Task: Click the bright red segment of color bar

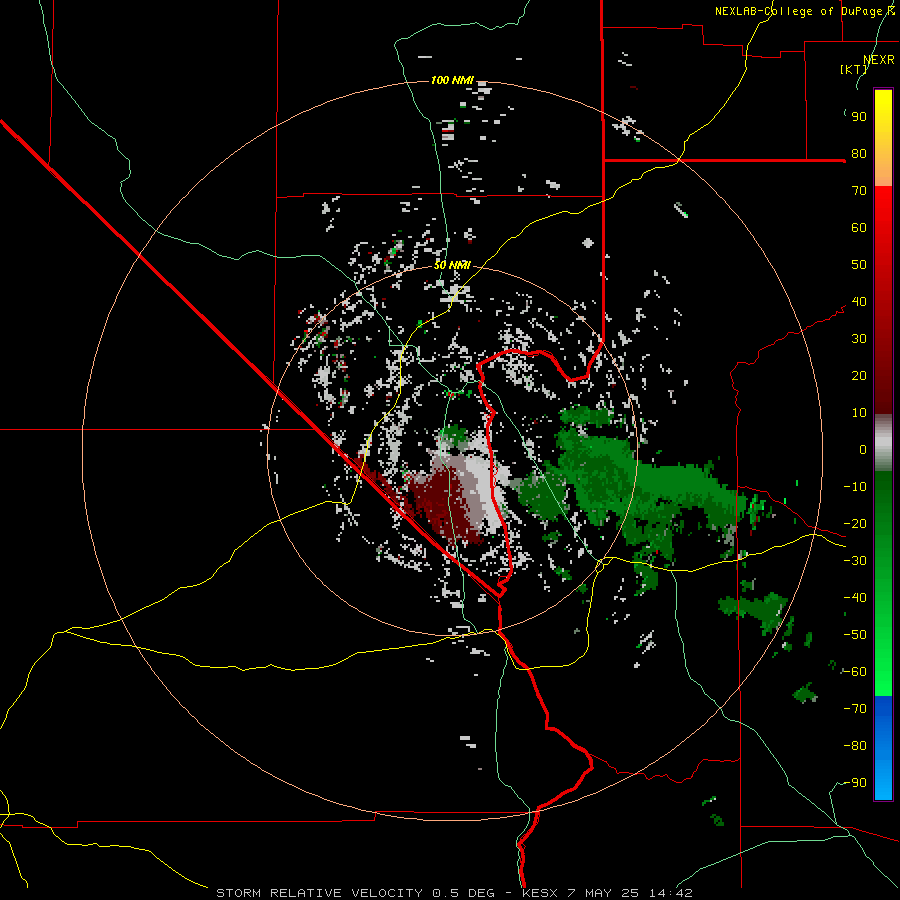Action: click(883, 218)
